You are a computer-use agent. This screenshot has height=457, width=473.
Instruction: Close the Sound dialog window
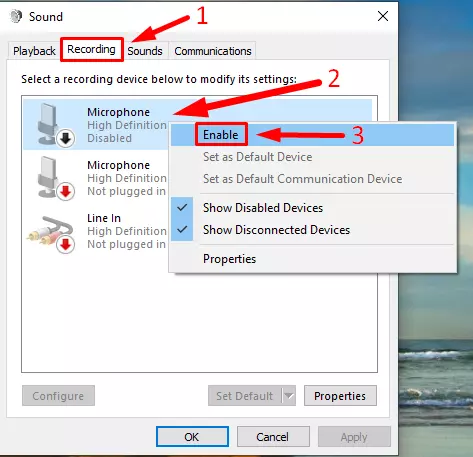pyautogui.click(x=383, y=16)
